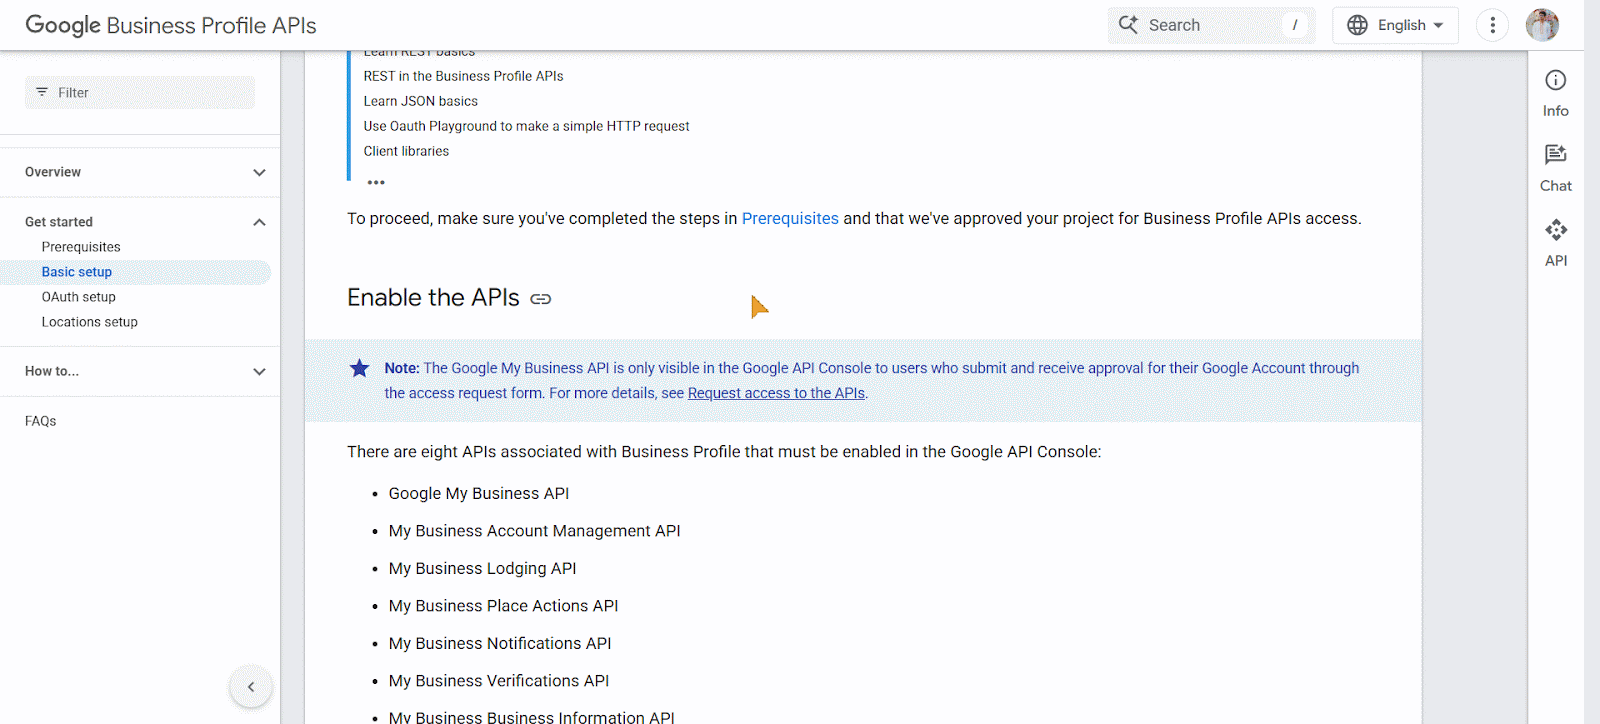The height and width of the screenshot is (724, 1600).
Task: Open the English language dropdown
Action: [x=1395, y=25]
